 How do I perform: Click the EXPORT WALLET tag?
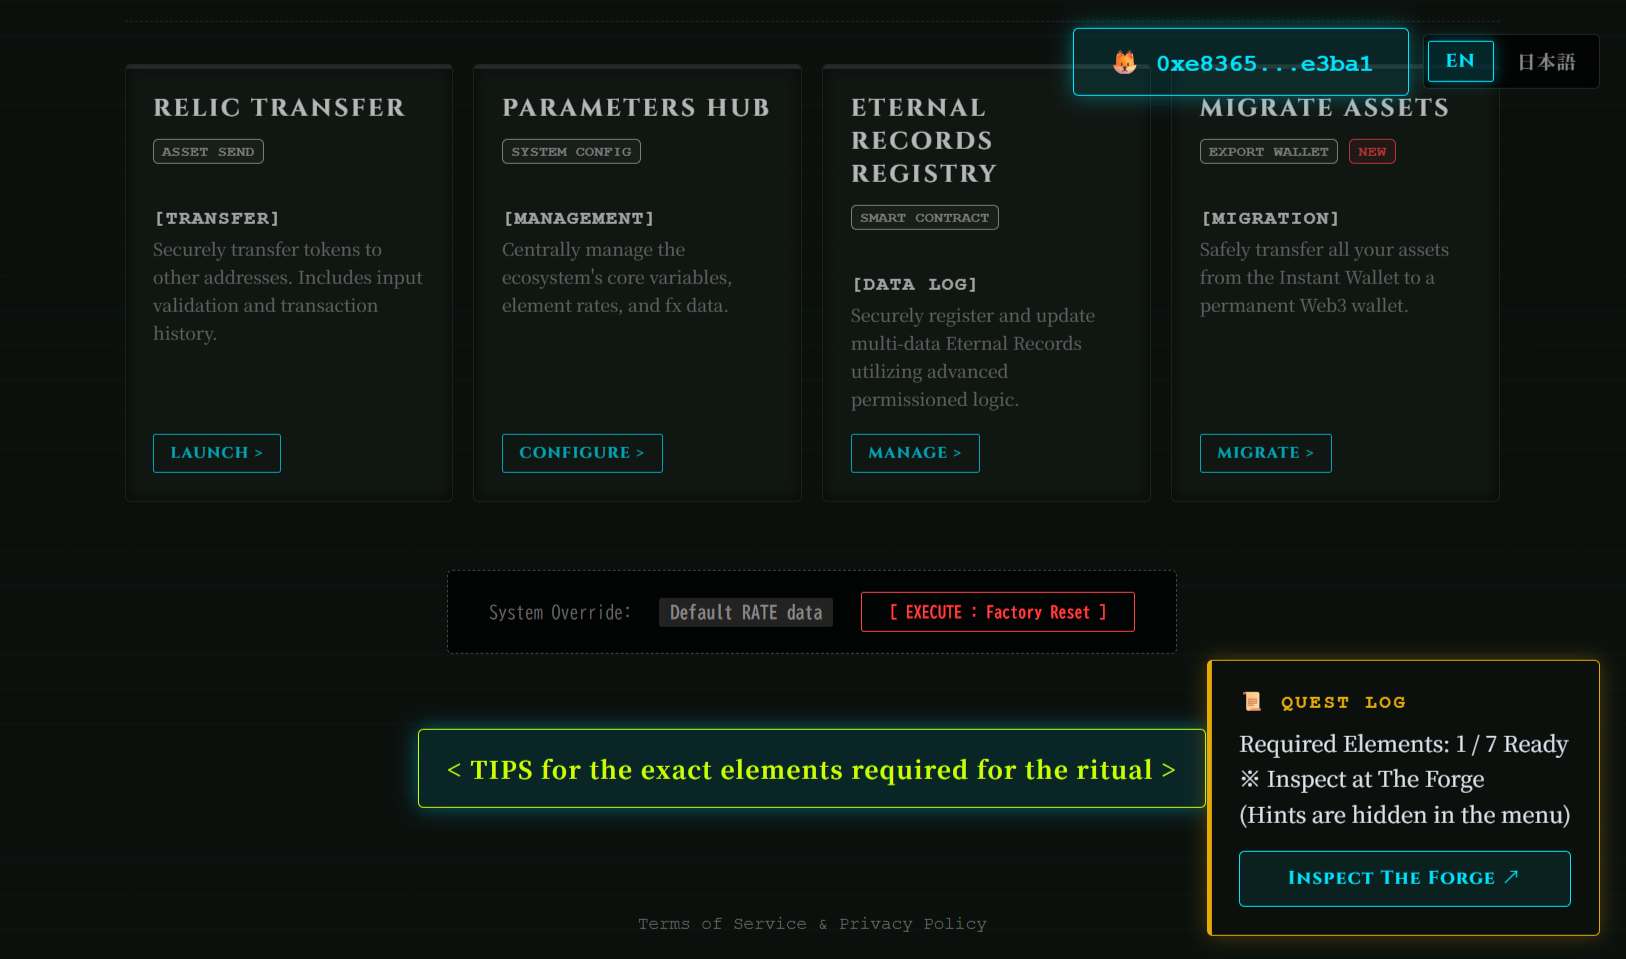tap(1269, 151)
